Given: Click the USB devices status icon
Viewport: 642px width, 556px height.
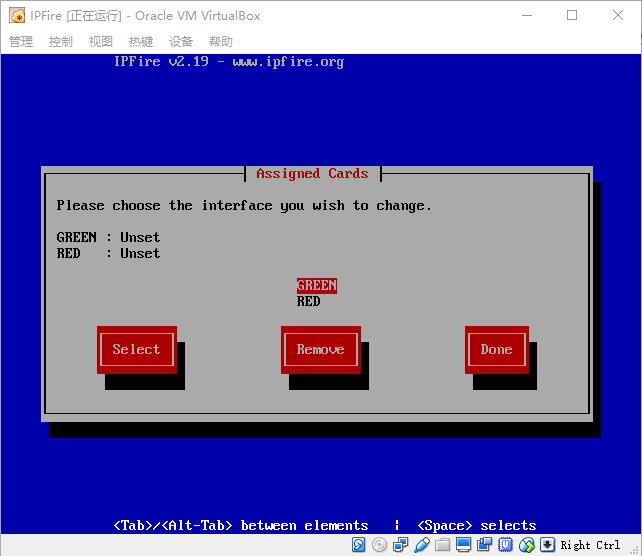Looking at the screenshot, I should tap(421, 545).
